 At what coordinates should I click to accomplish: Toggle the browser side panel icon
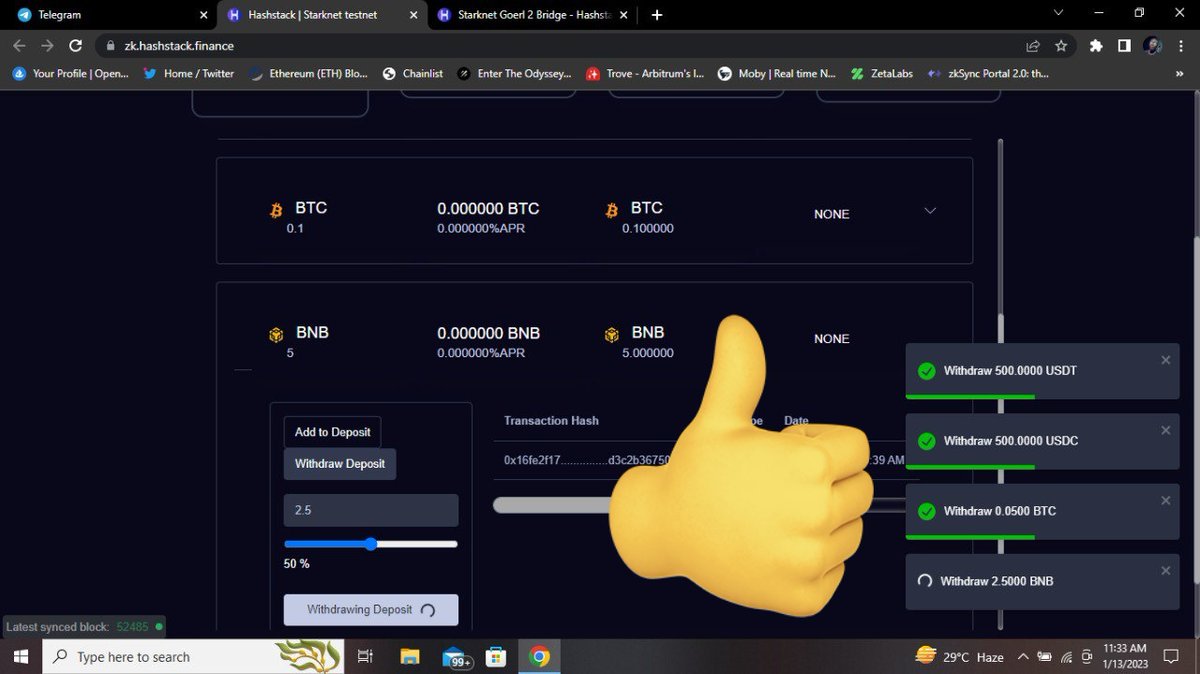pyautogui.click(x=1124, y=46)
